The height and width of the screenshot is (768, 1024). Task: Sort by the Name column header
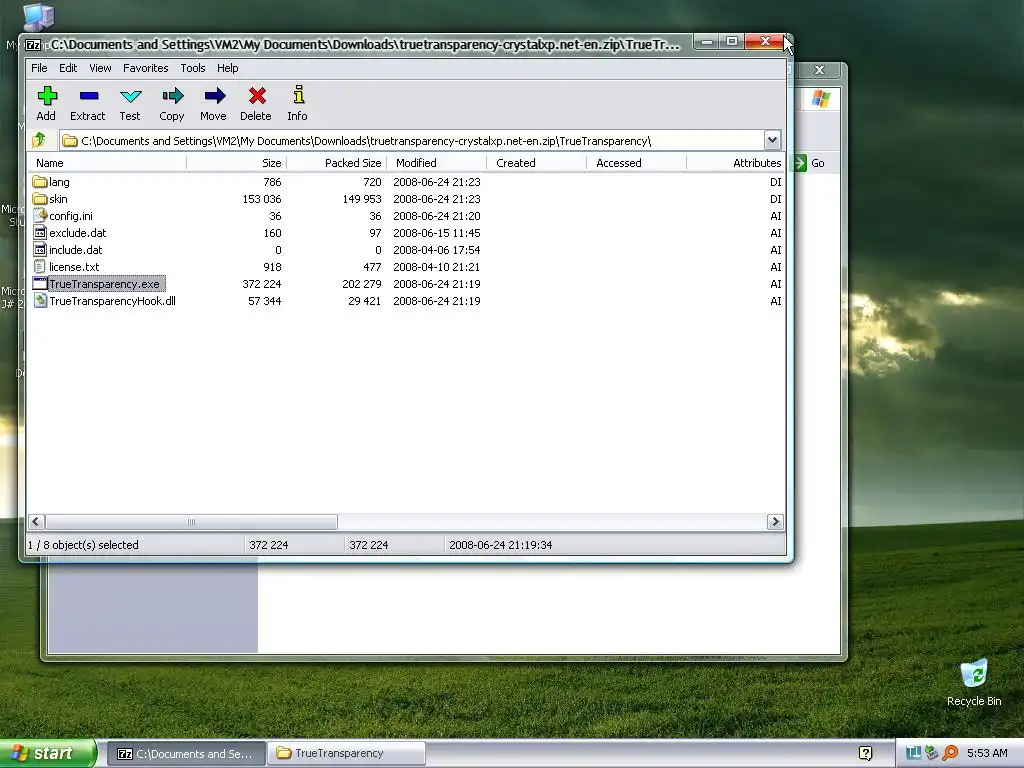pos(107,163)
